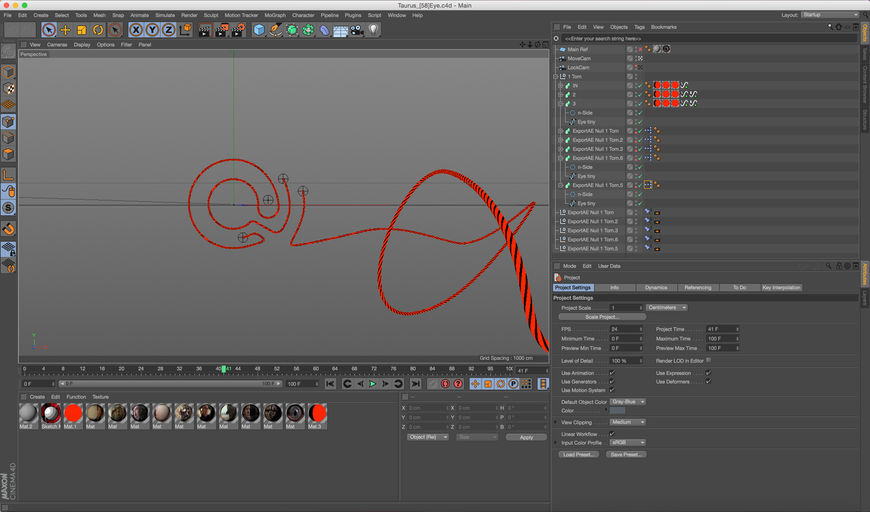Select the Move tool in top toolbar

[x=65, y=30]
